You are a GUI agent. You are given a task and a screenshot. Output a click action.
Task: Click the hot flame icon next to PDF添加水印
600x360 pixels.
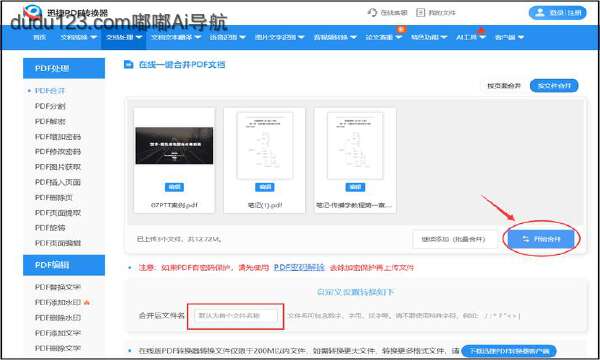tap(87, 302)
